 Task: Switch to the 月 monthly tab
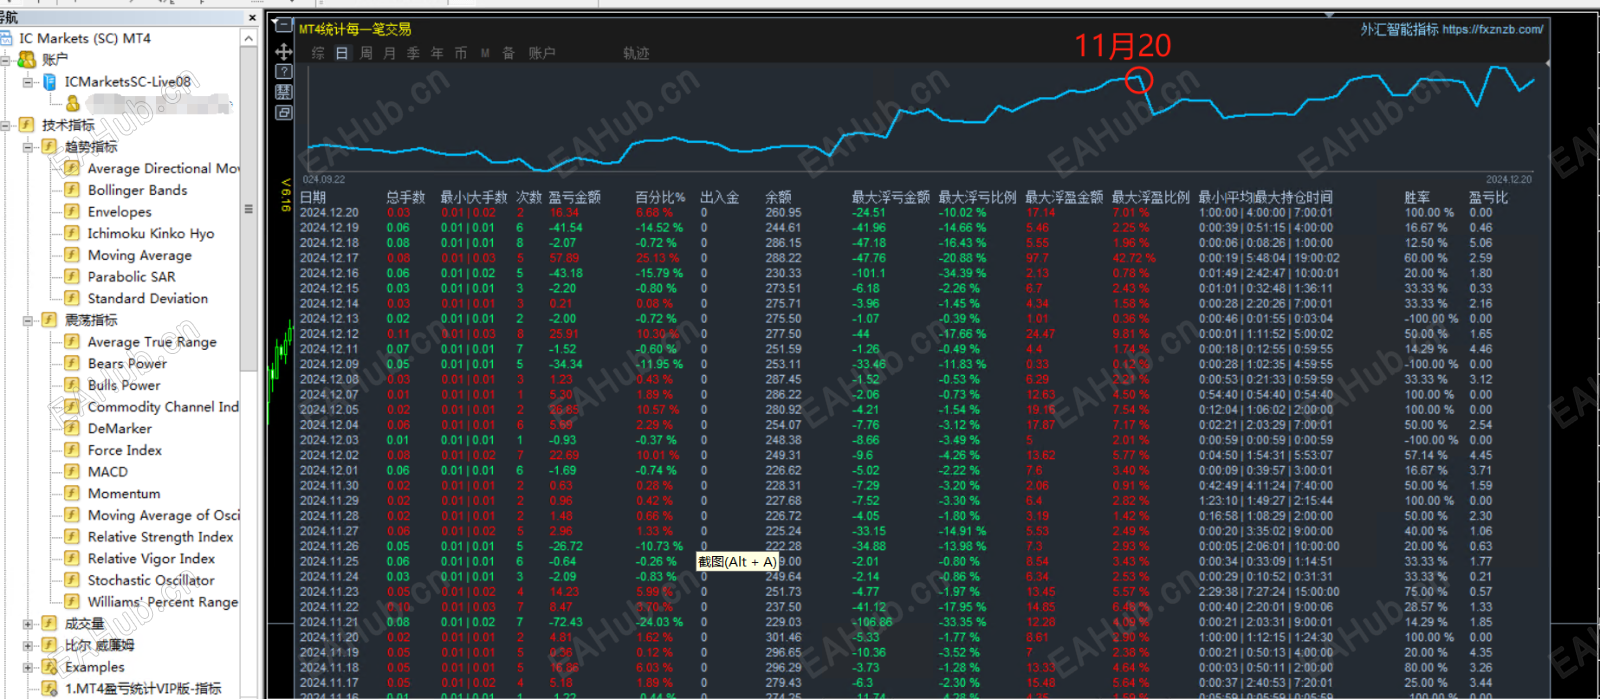click(390, 53)
